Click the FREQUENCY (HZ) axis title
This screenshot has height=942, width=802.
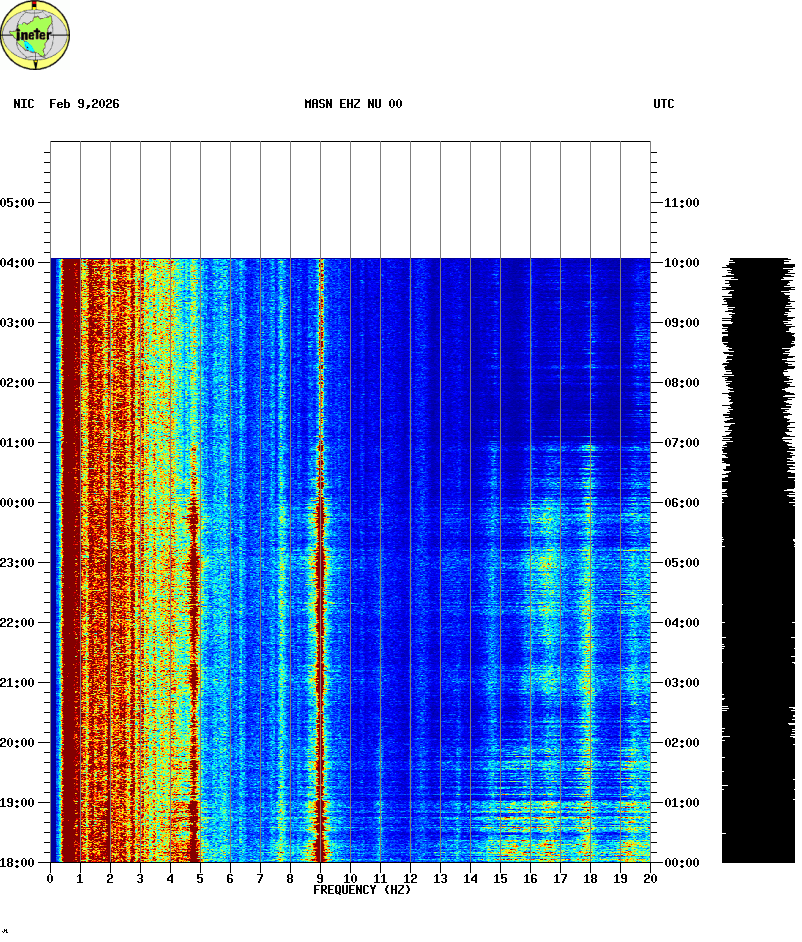362,890
